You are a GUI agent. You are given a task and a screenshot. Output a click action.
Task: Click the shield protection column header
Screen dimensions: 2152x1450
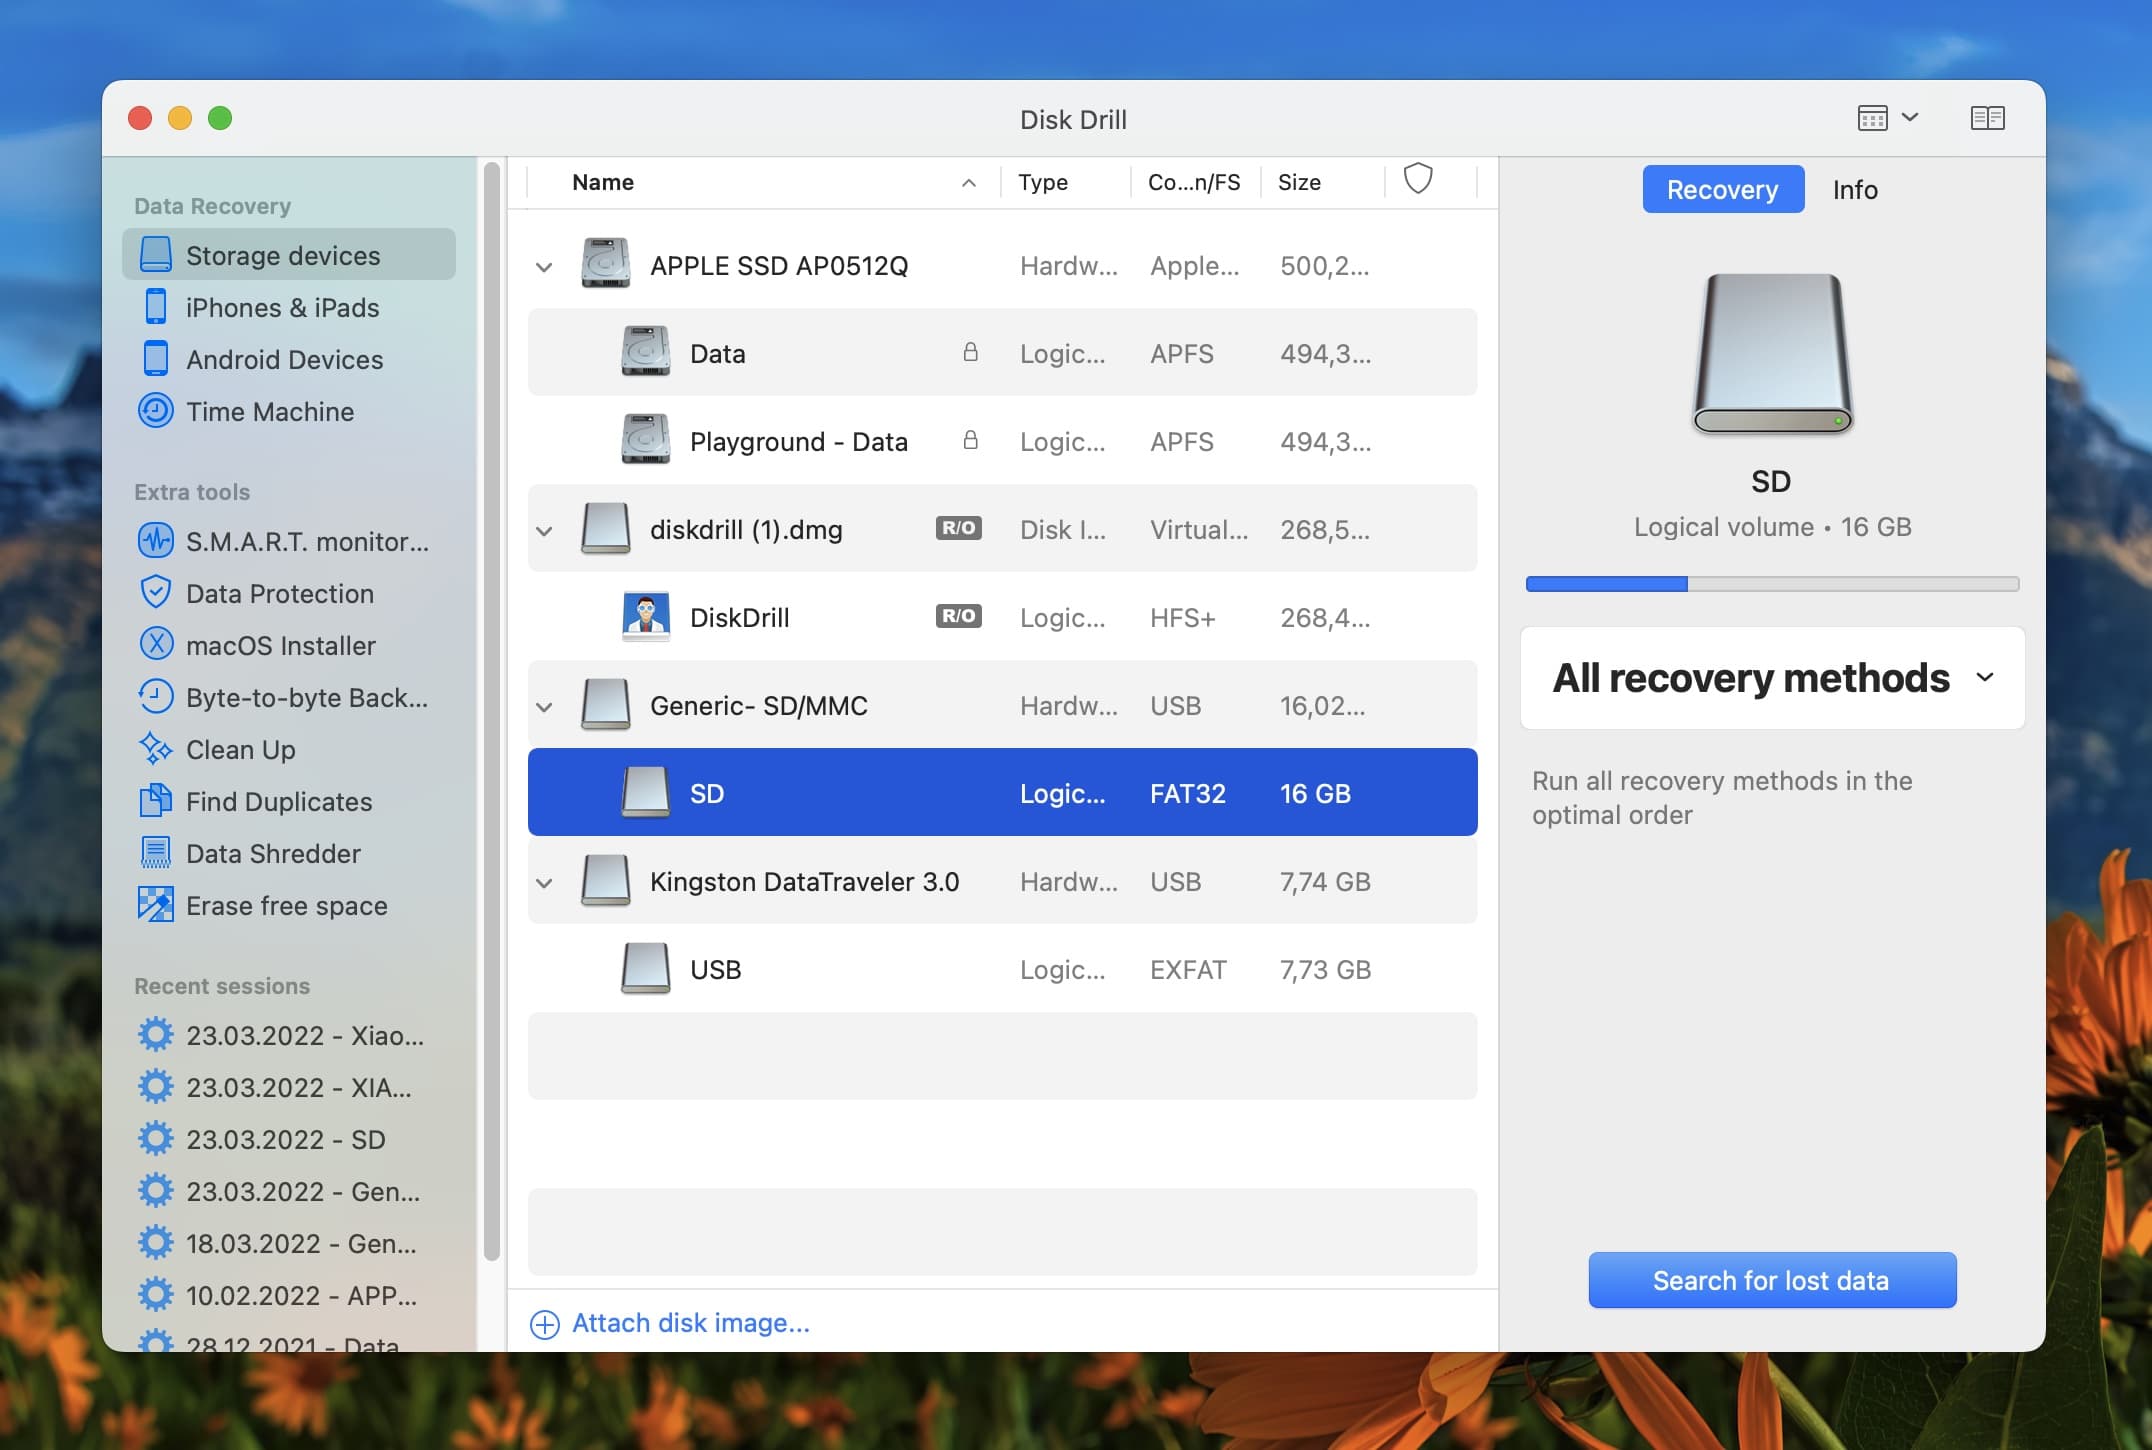coord(1418,180)
